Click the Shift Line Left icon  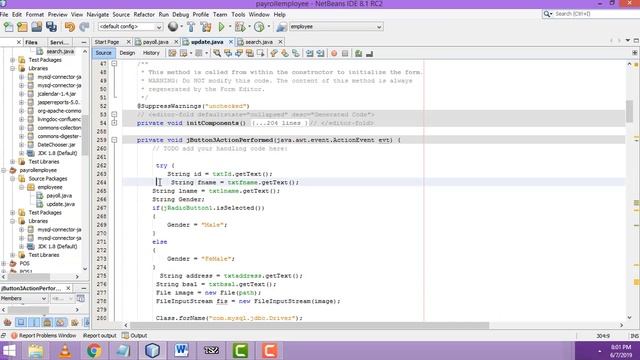pos(310,53)
